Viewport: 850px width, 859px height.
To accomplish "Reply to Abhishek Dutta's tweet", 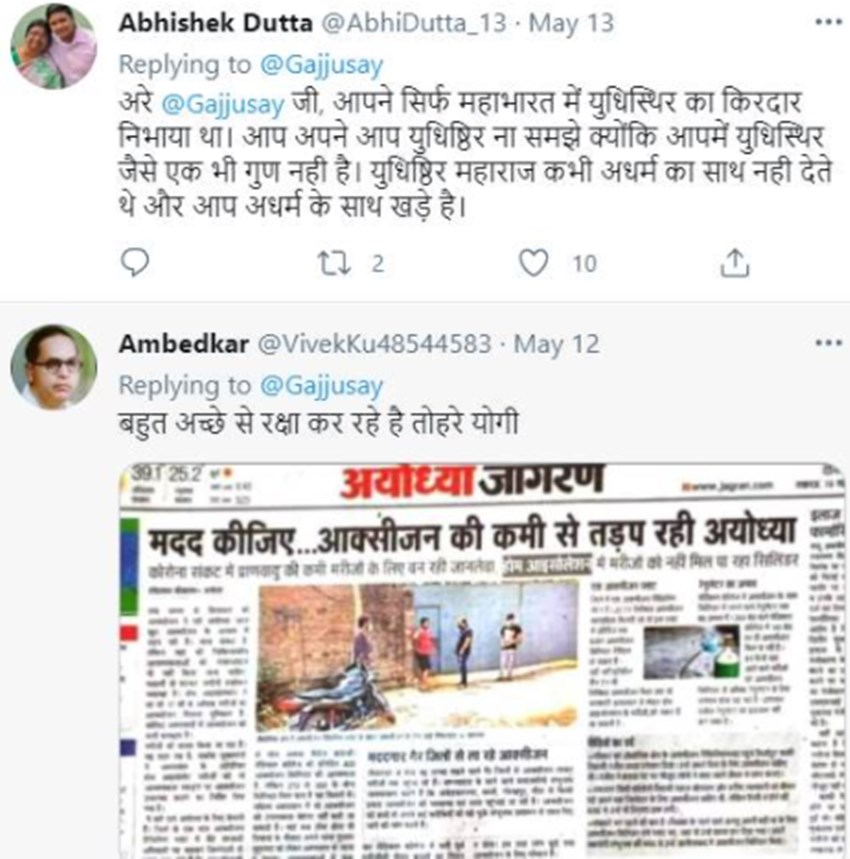I will coord(135,262).
